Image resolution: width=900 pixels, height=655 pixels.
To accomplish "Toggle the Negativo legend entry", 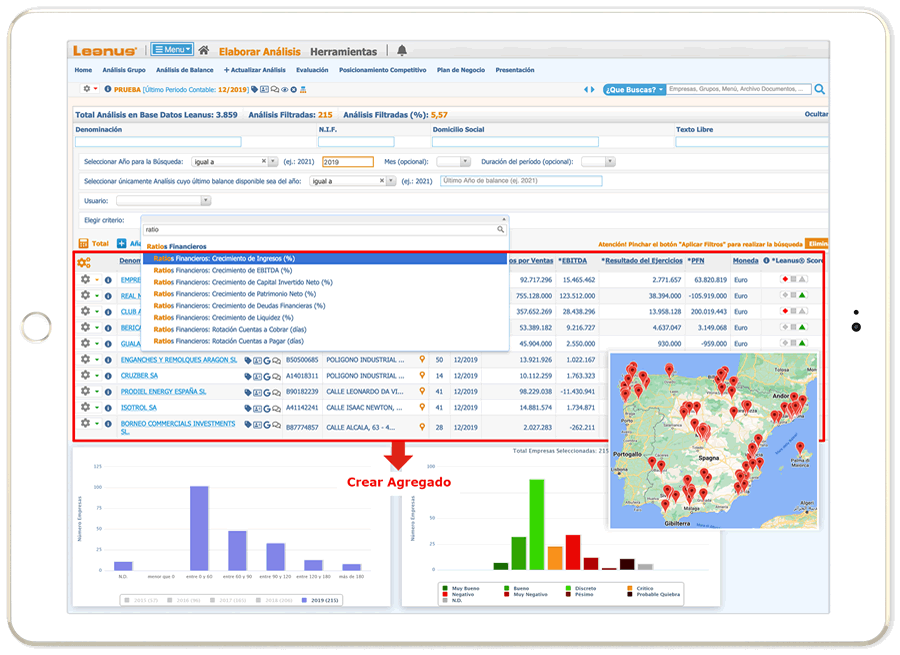I will click(x=459, y=595).
